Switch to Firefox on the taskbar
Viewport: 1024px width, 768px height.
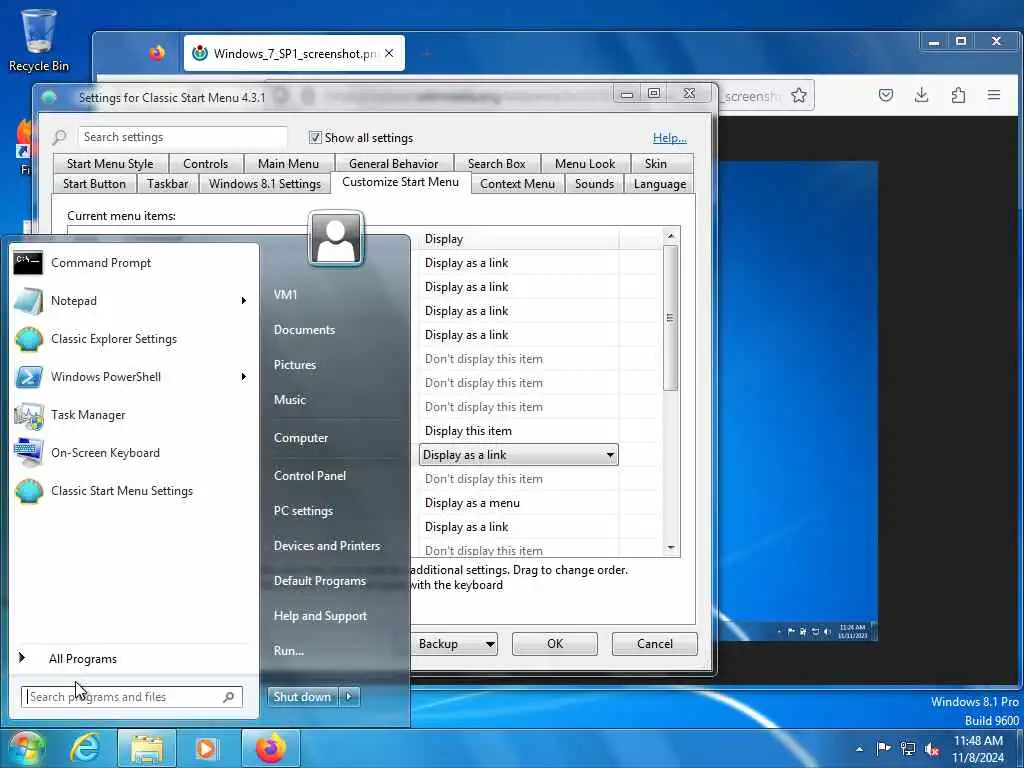point(270,748)
